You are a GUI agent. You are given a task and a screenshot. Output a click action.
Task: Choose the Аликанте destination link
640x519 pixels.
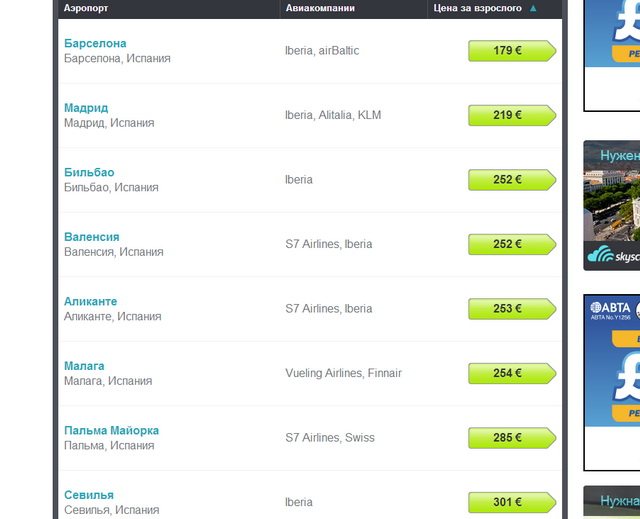[91, 301]
